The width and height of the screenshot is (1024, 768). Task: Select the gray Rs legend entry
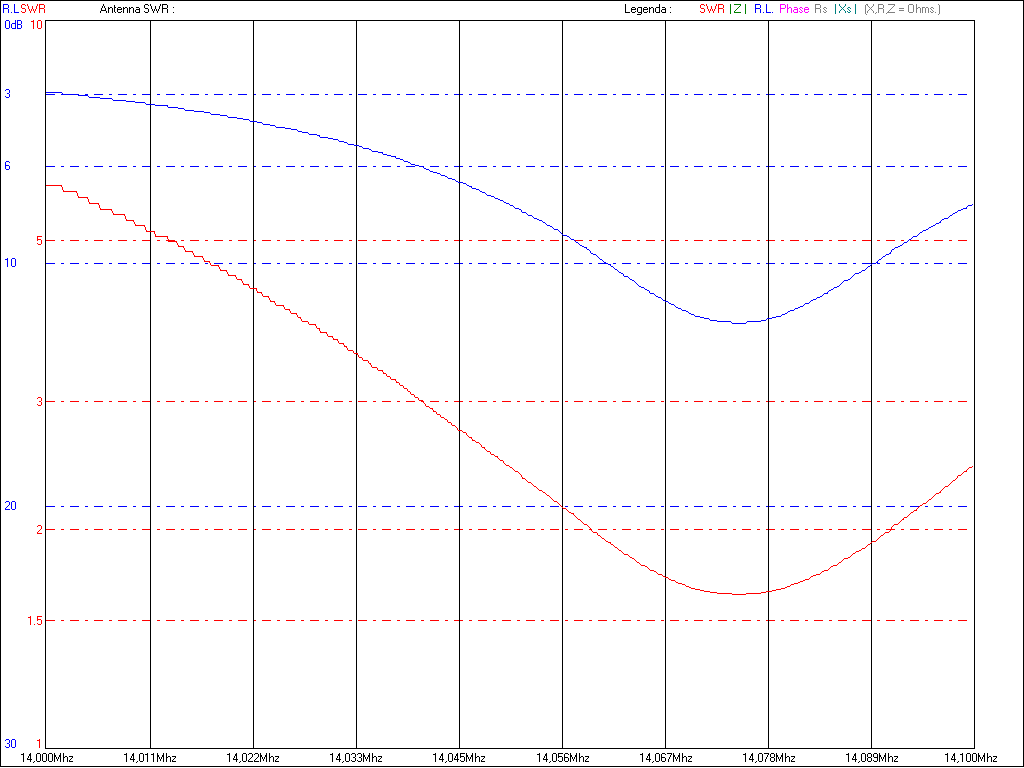821,9
